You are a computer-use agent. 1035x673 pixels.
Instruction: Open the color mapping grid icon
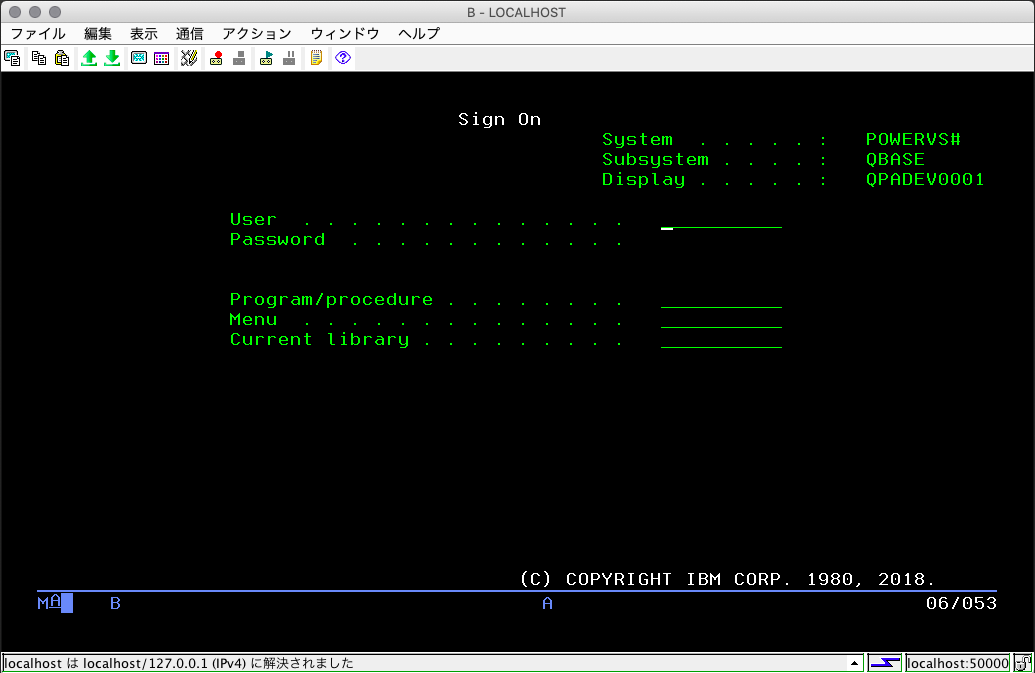[x=162, y=58]
